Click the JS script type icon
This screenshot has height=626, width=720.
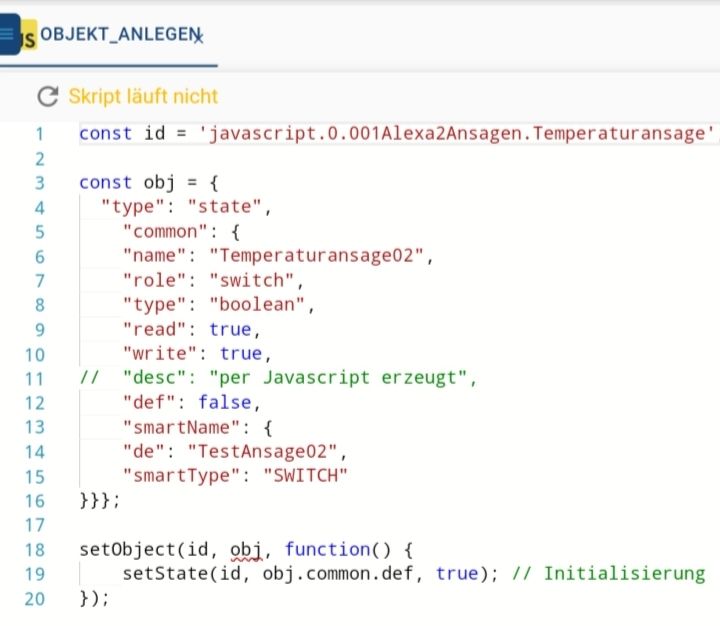(x=29, y=35)
